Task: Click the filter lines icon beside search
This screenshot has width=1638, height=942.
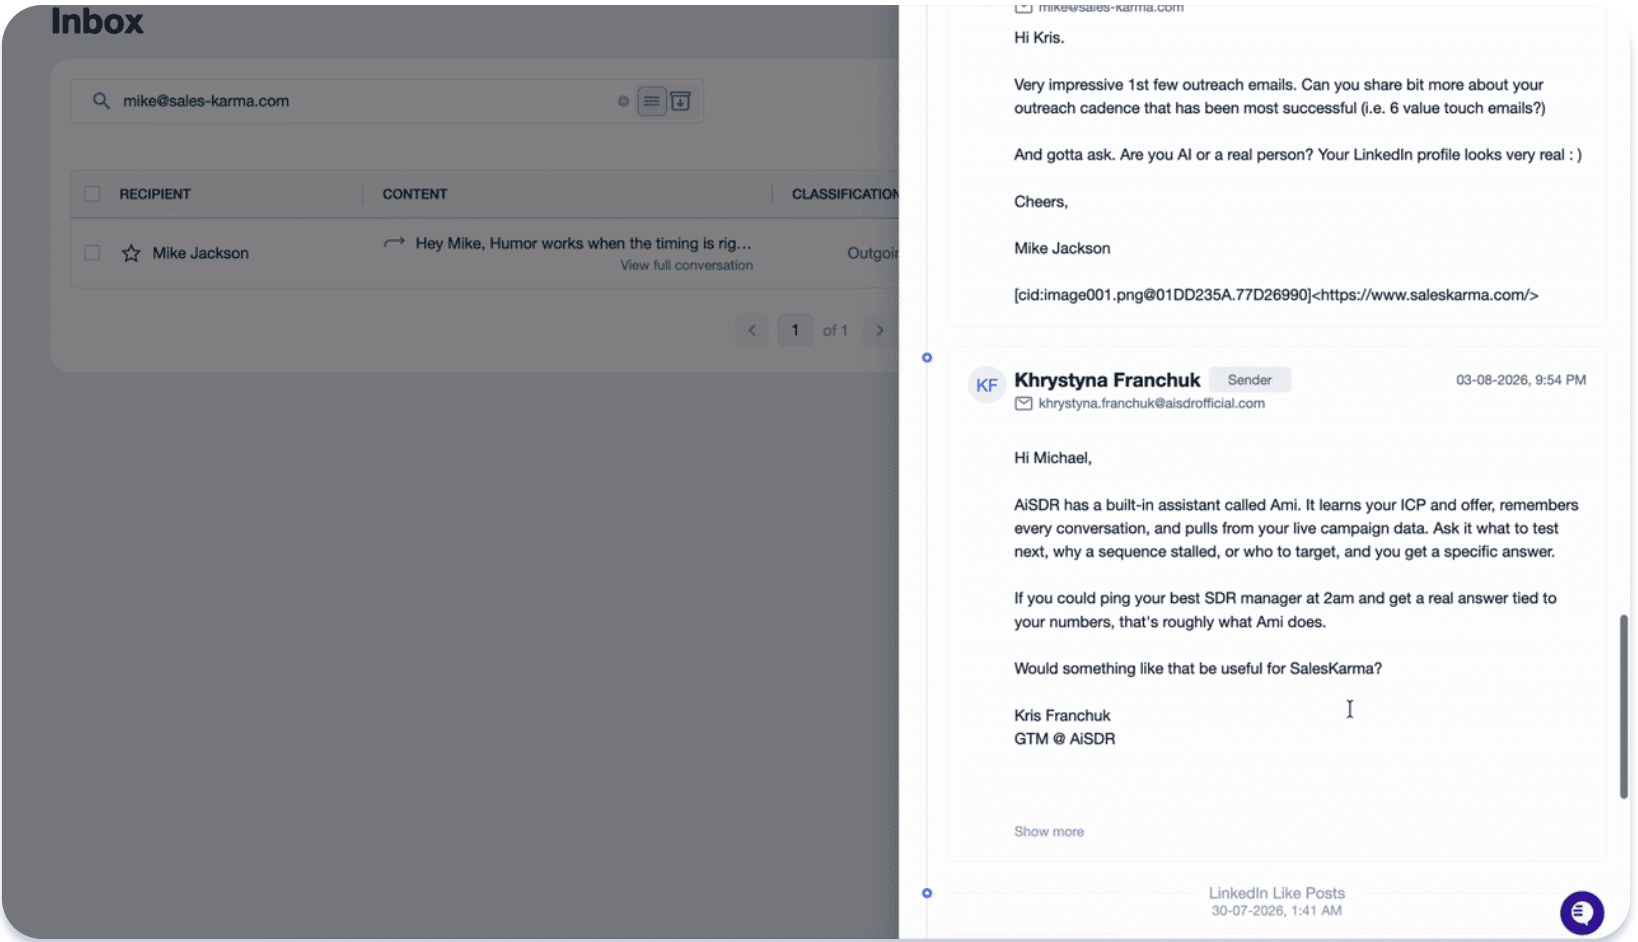Action: (652, 101)
